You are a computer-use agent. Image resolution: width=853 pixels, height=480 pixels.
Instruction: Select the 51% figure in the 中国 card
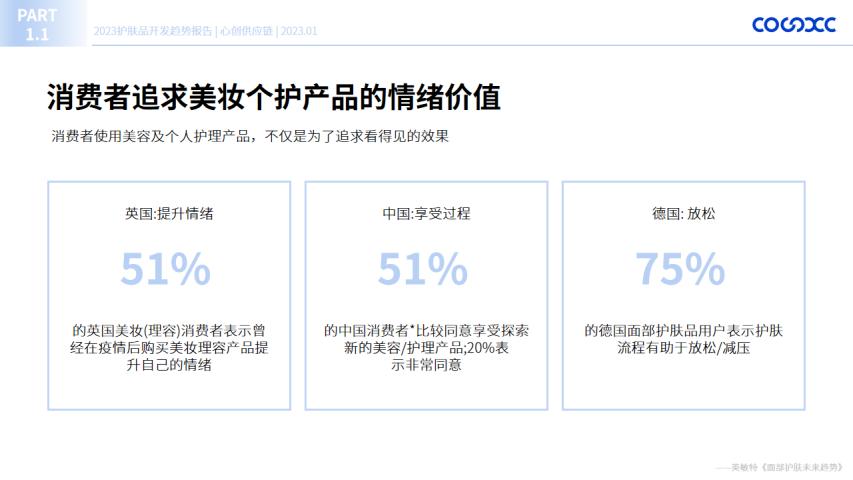(422, 269)
